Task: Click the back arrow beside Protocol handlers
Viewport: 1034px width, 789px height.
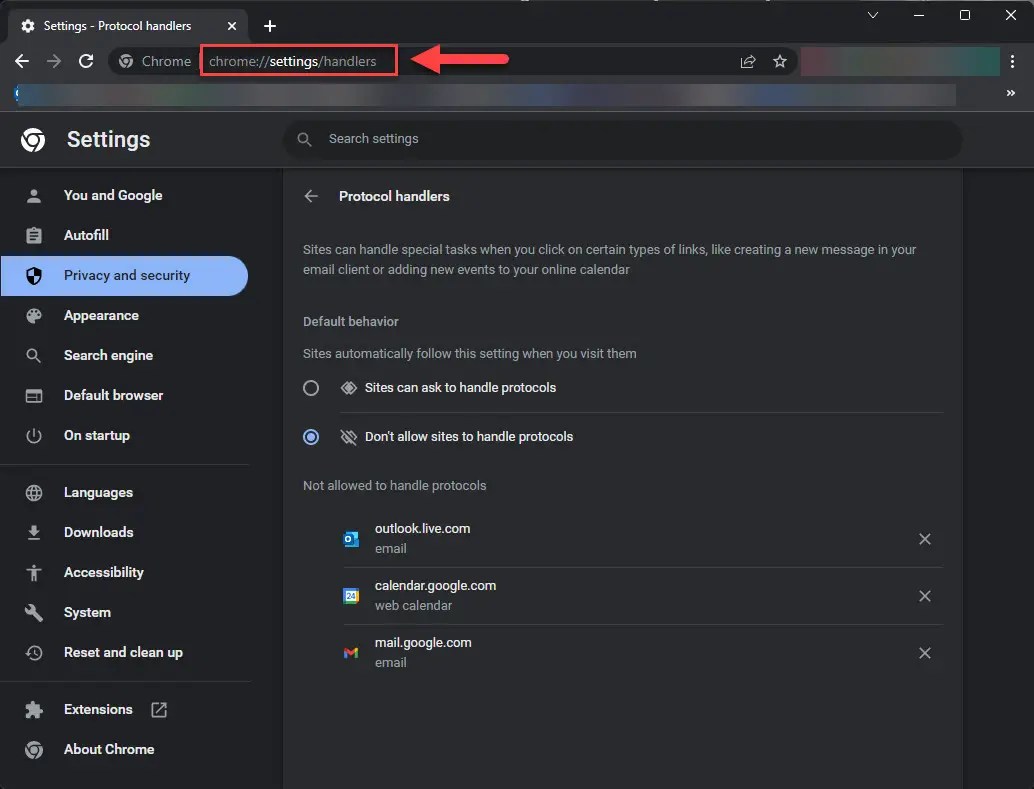Action: click(311, 196)
